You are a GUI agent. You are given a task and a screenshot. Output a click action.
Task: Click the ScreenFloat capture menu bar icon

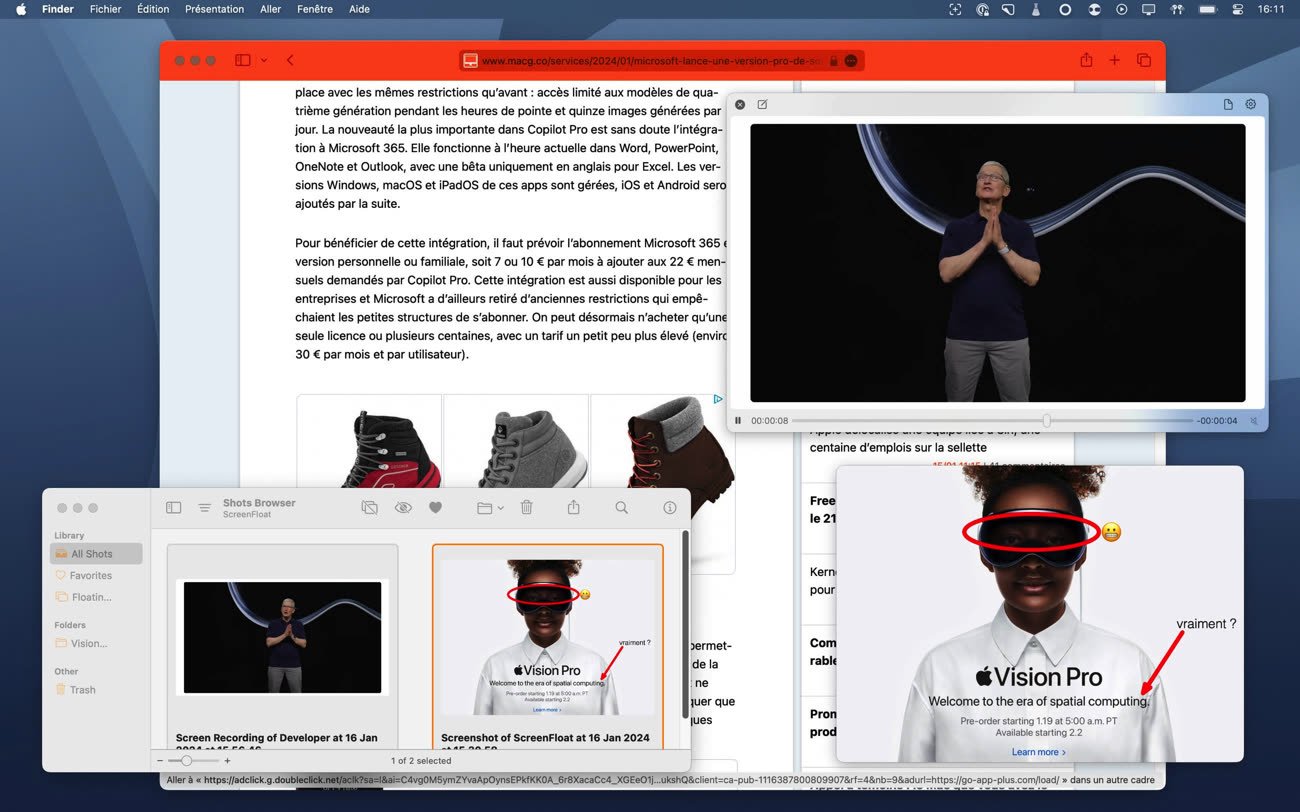(955, 9)
